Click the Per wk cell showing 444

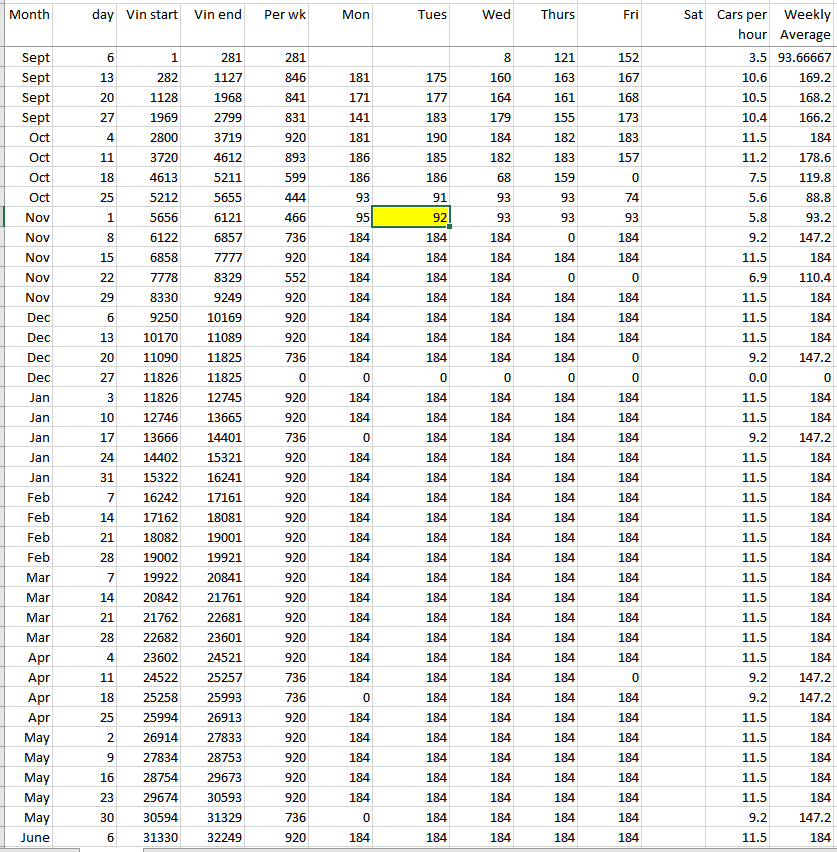click(x=279, y=197)
